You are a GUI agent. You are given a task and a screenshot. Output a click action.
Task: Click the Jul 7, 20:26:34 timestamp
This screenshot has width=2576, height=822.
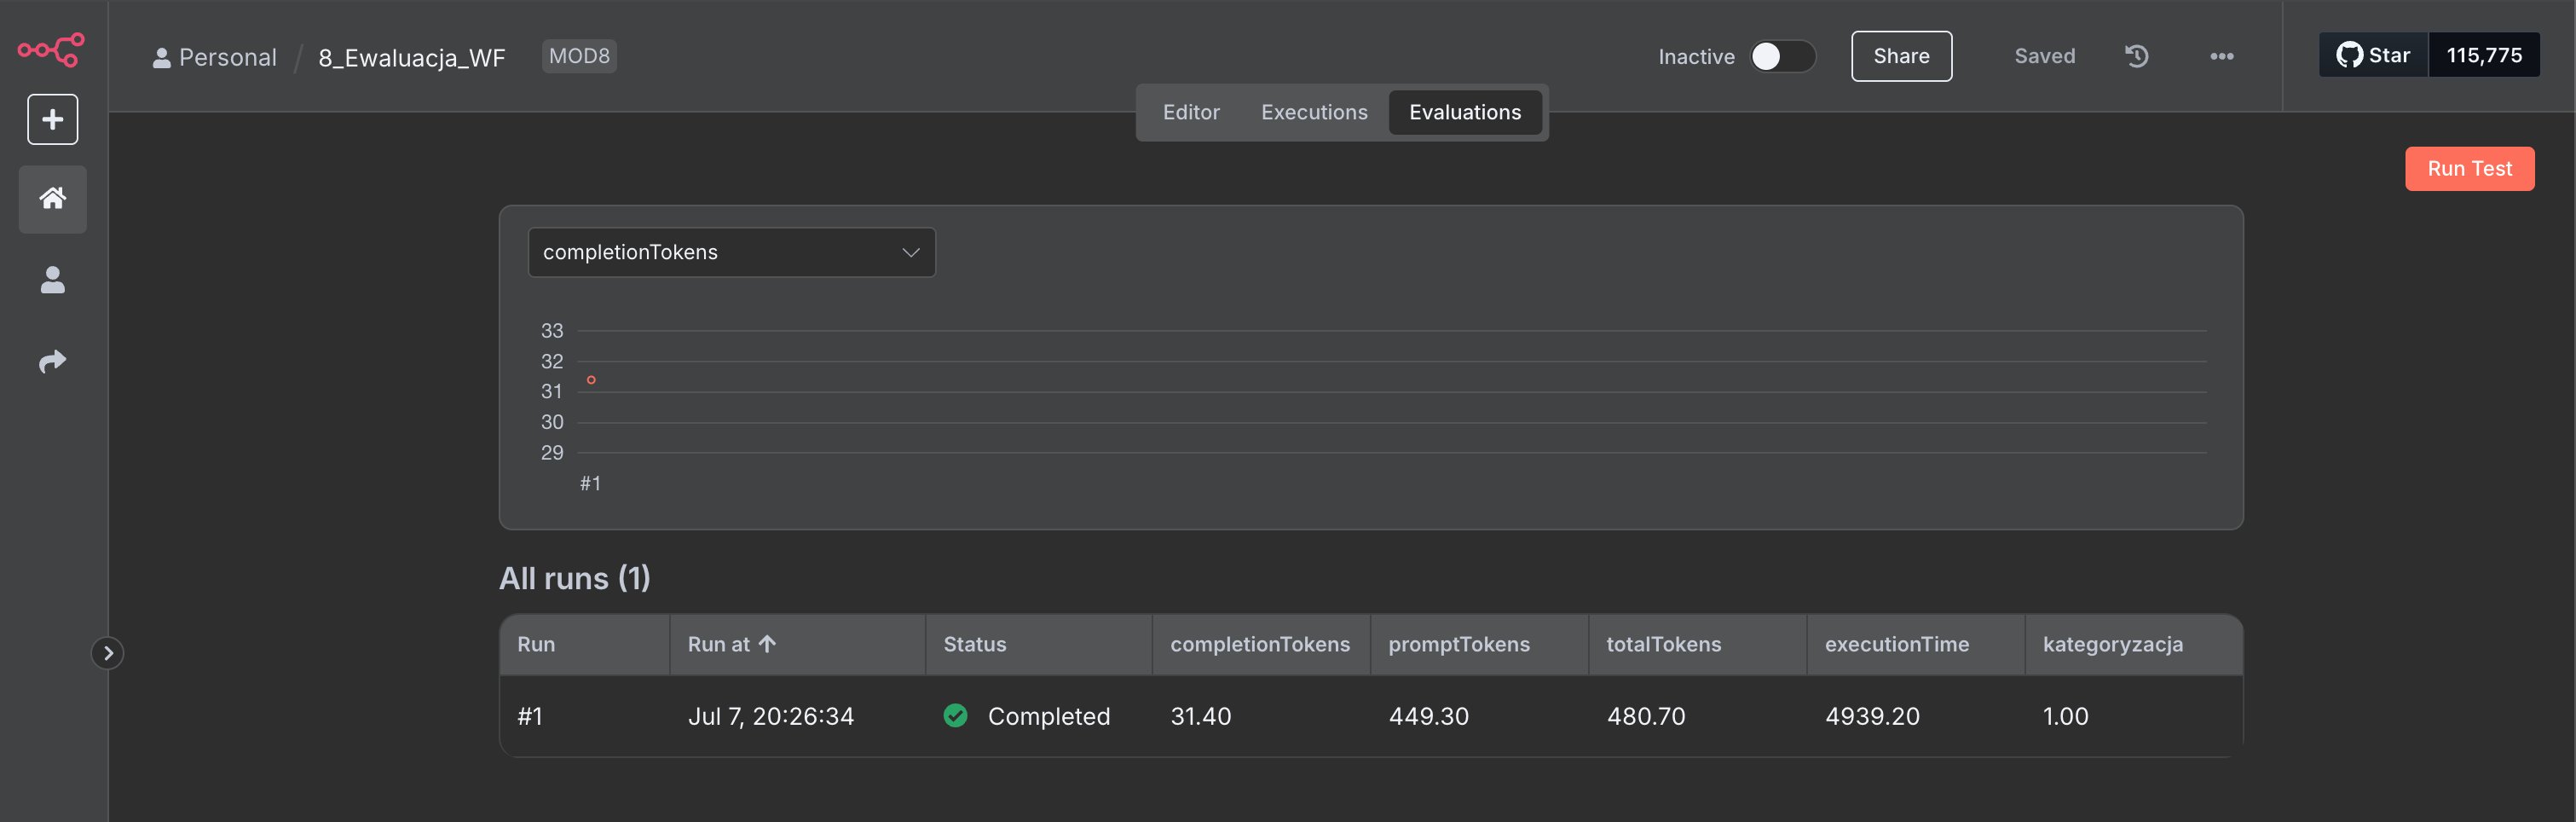[x=771, y=716]
